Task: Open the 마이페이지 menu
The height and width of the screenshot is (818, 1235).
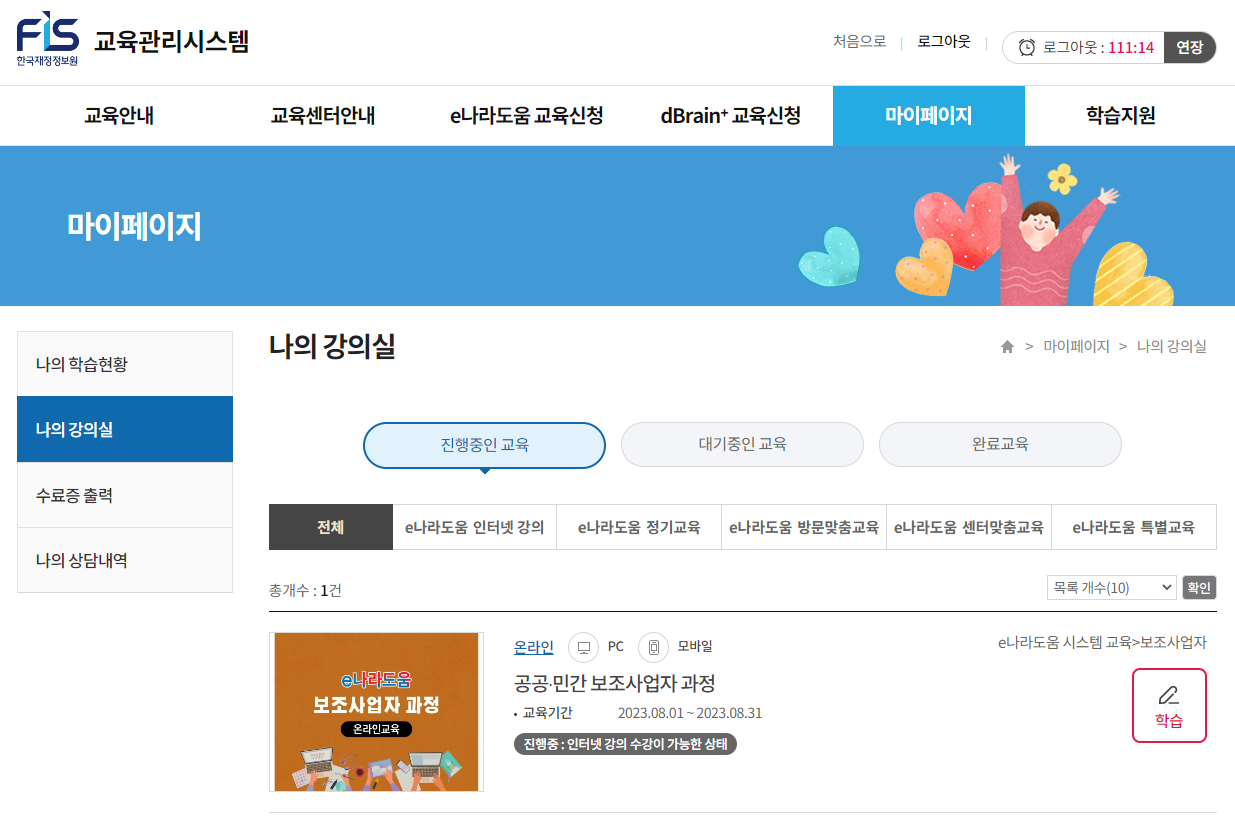Action: point(929,116)
